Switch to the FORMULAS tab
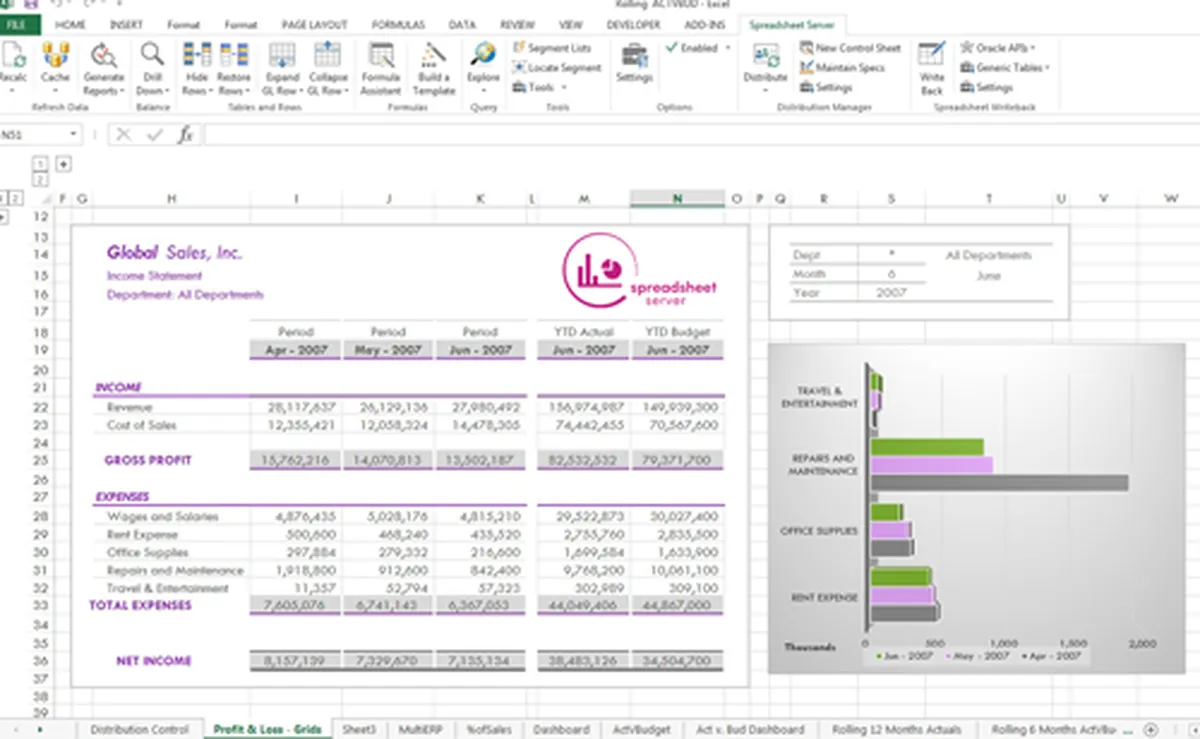Screen dimensions: 1200x739 pyautogui.click(x=398, y=25)
